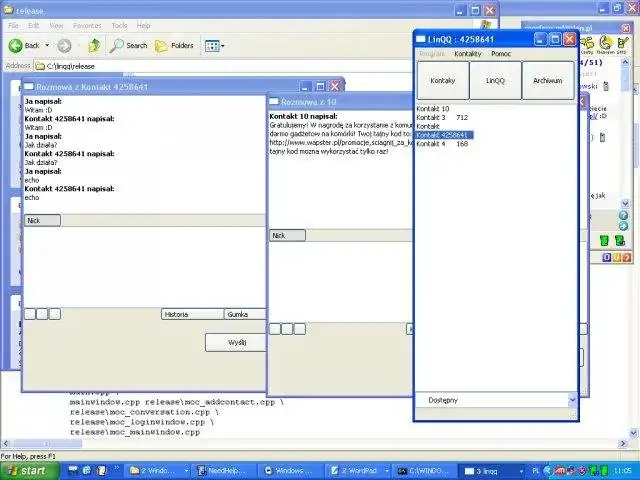This screenshot has height=480, width=640.
Task: Click the SMS icon in background messenger toolbar
Action: (x=622, y=45)
